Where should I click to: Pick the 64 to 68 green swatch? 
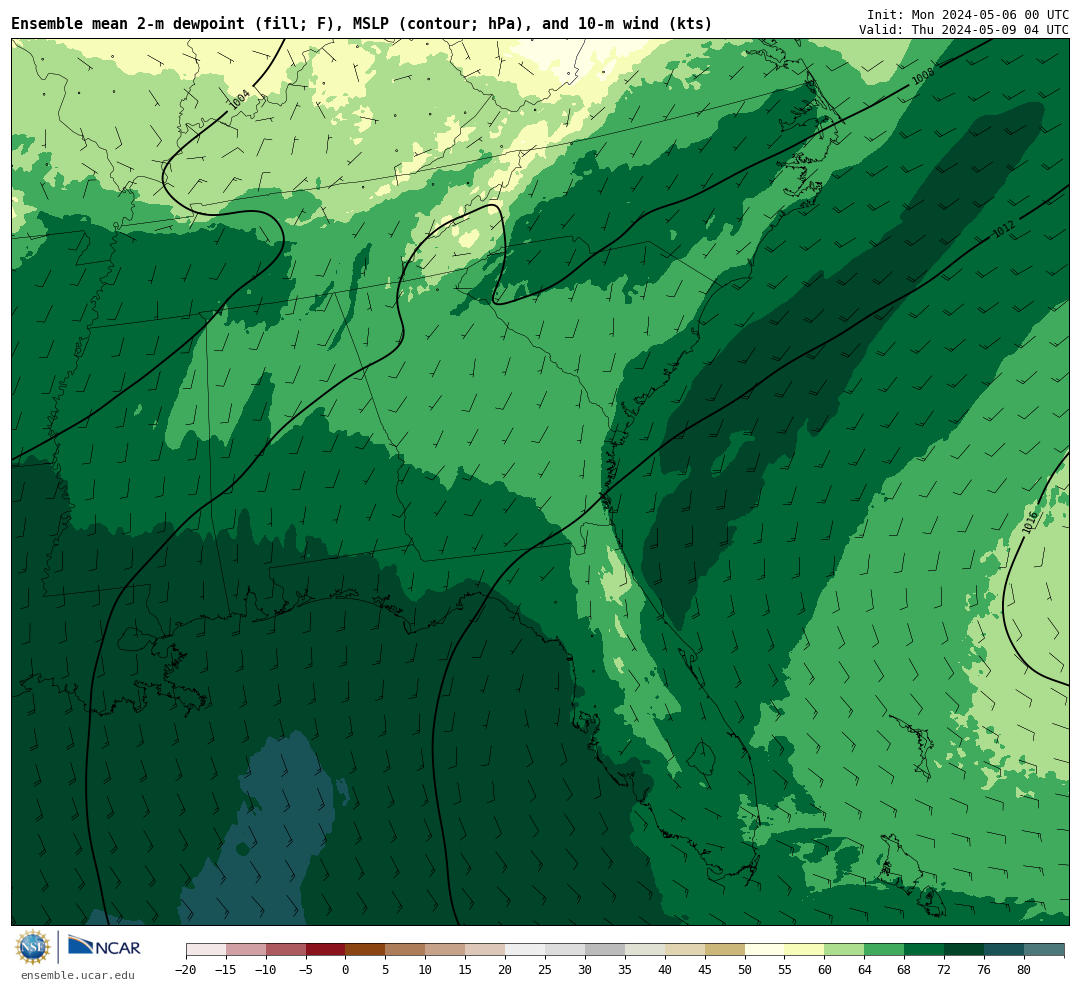[x=884, y=950]
